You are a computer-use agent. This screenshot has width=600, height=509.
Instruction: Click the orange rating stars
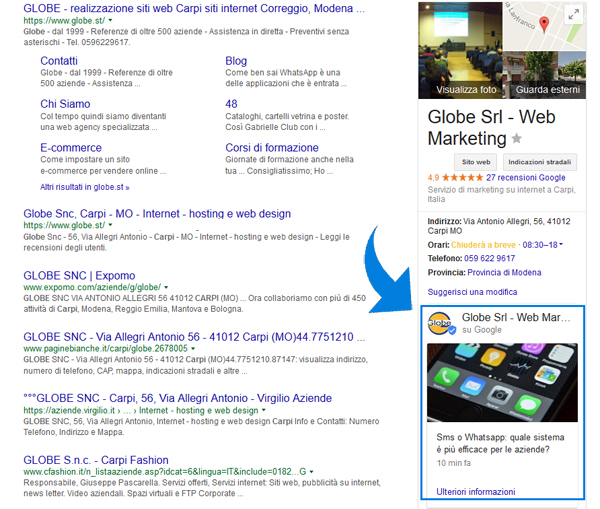(x=462, y=178)
